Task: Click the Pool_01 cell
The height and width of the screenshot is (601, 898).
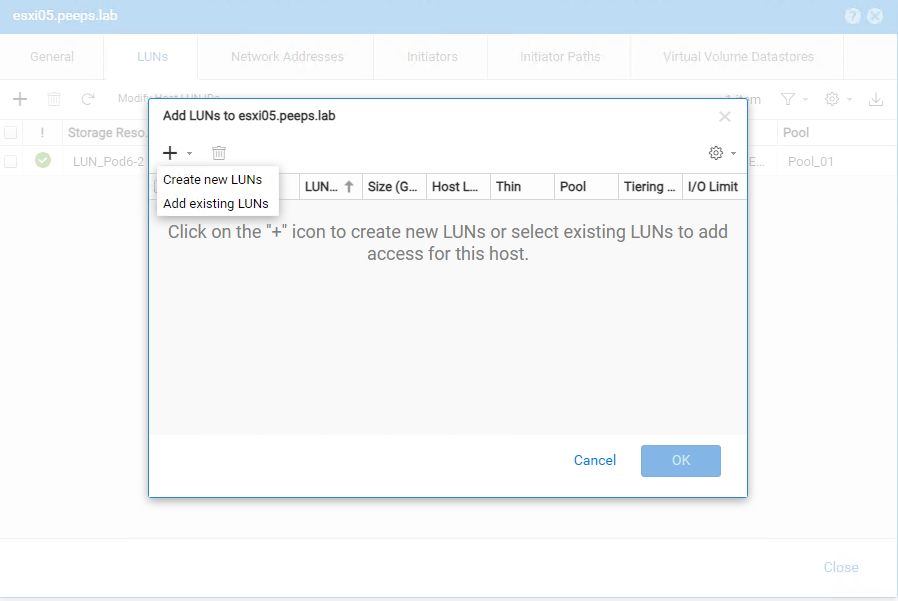Action: pos(810,162)
